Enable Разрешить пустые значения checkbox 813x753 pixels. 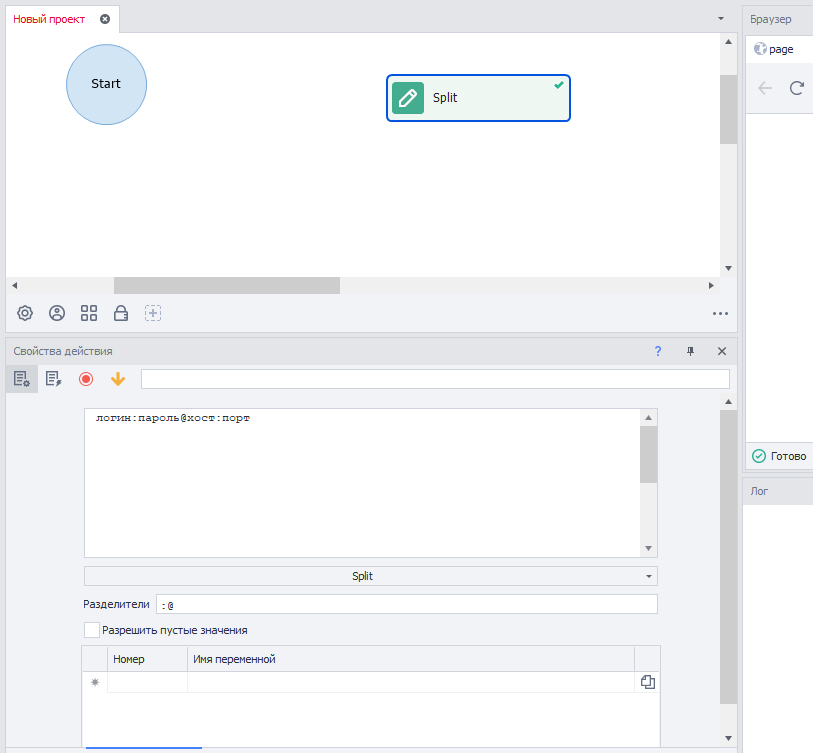pos(92,630)
